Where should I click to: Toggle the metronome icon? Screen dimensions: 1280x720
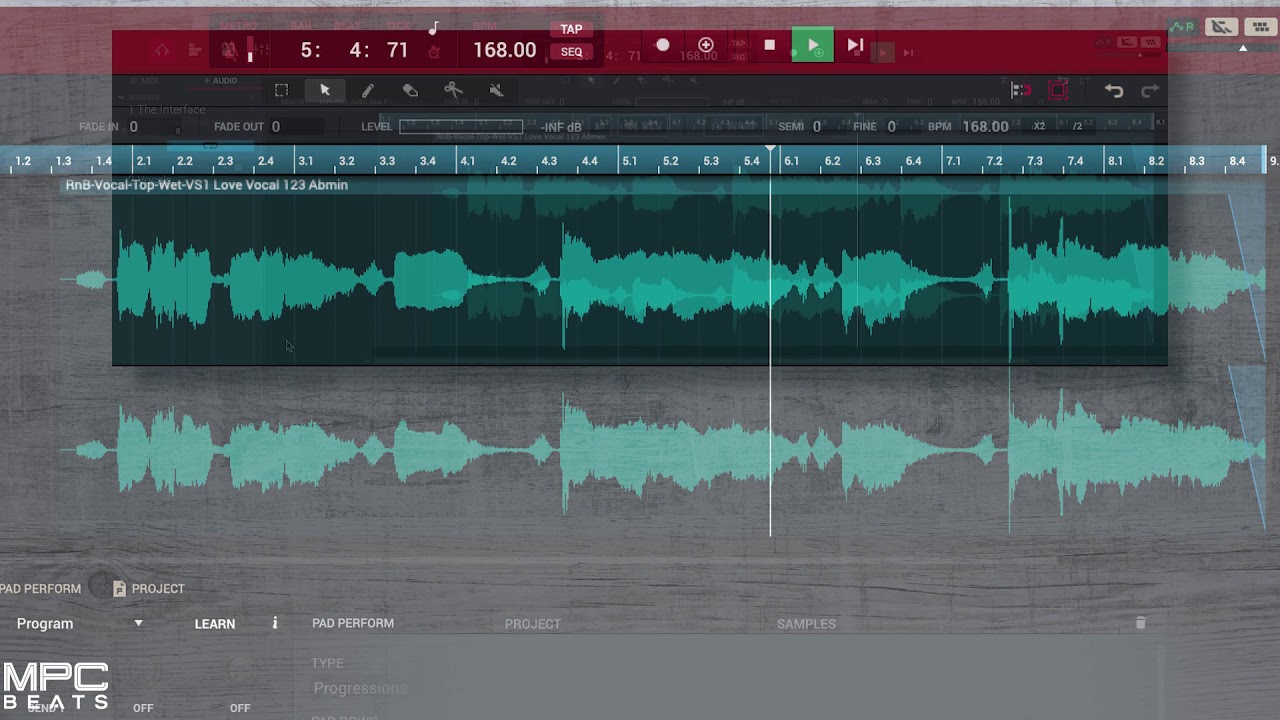[x=229, y=49]
